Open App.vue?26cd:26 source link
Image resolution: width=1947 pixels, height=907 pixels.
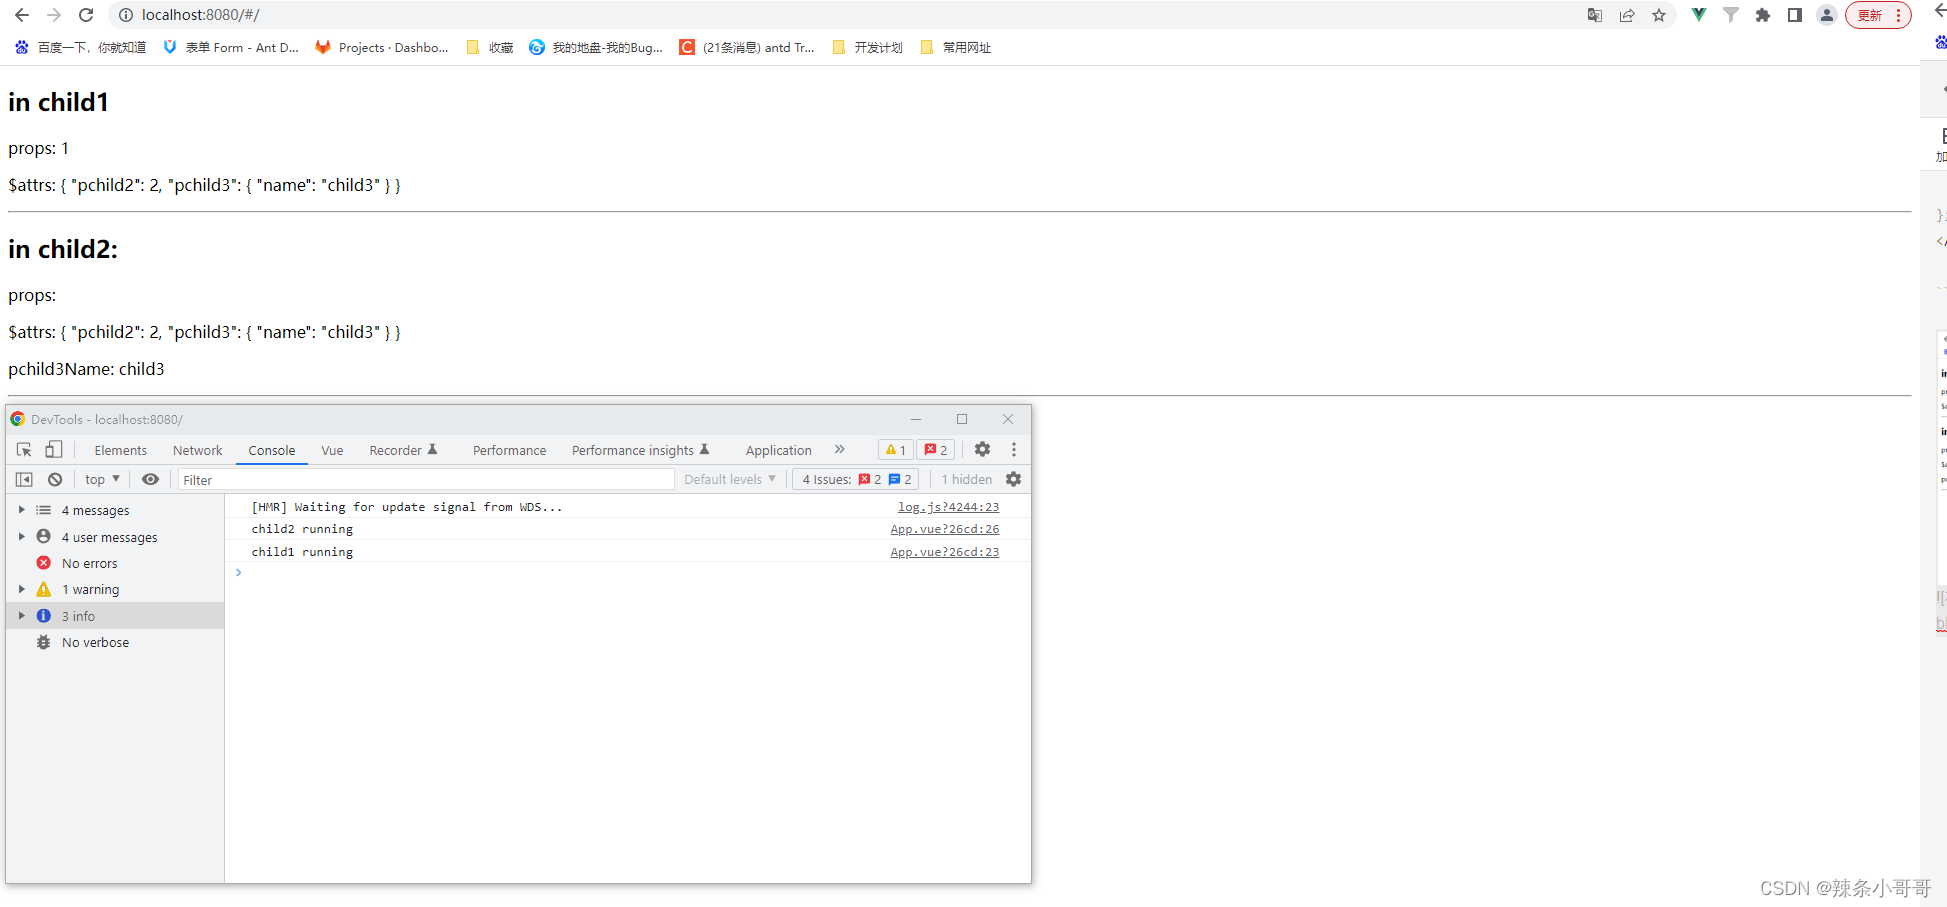(945, 529)
